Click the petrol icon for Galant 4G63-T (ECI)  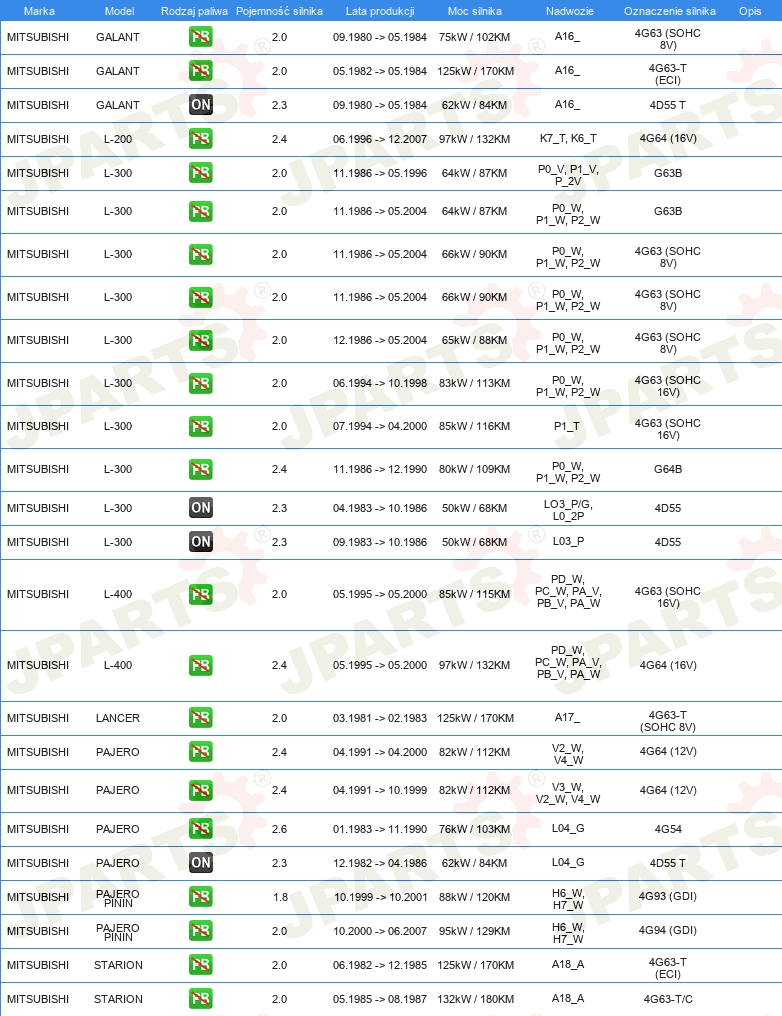201,71
